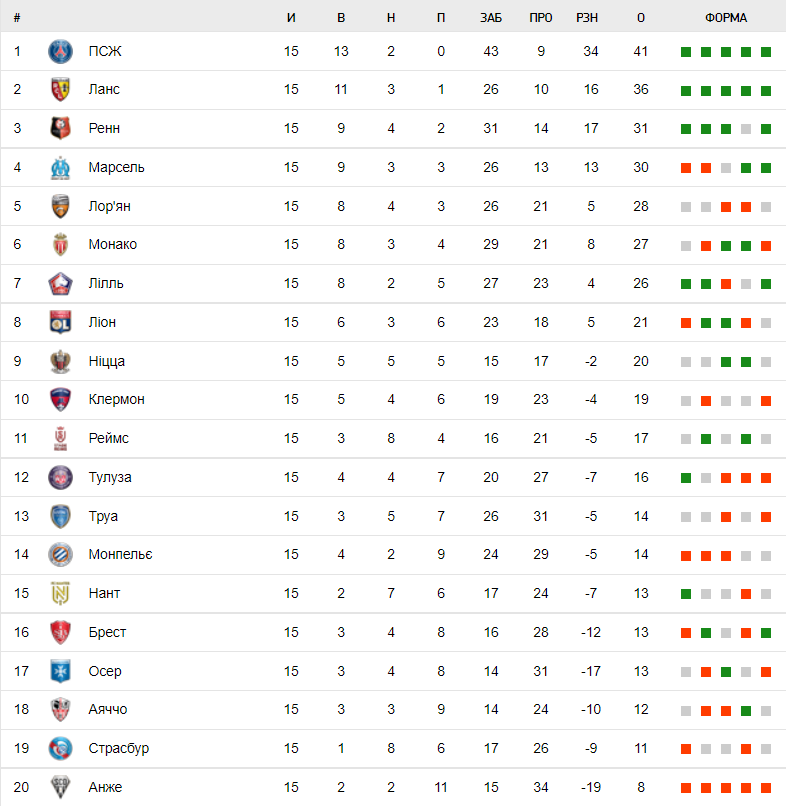This screenshot has width=786, height=806.
Task: Click Анже's first red form square
Action: coord(686,788)
